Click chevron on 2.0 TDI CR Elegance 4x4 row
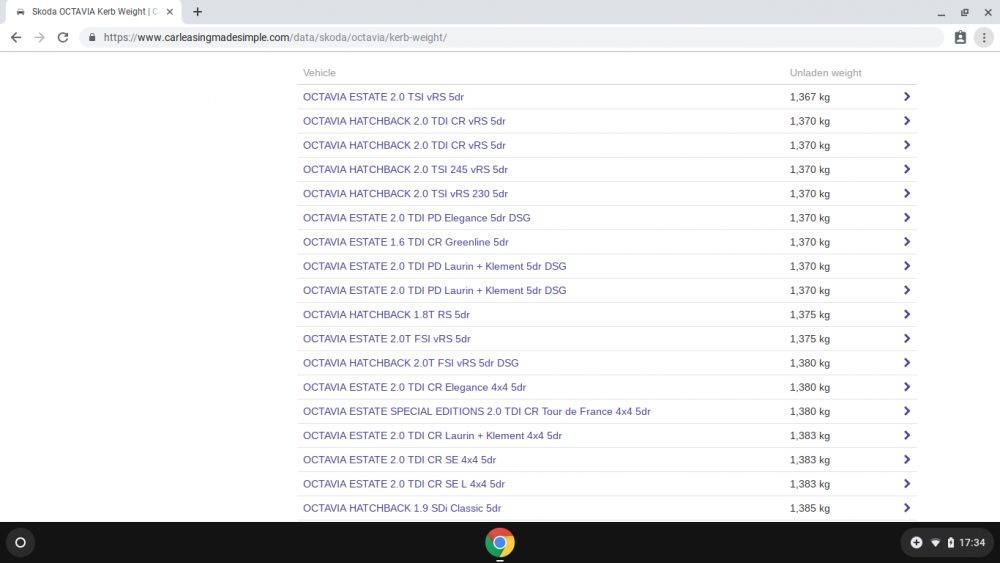This screenshot has height=563, width=1000. click(x=906, y=388)
